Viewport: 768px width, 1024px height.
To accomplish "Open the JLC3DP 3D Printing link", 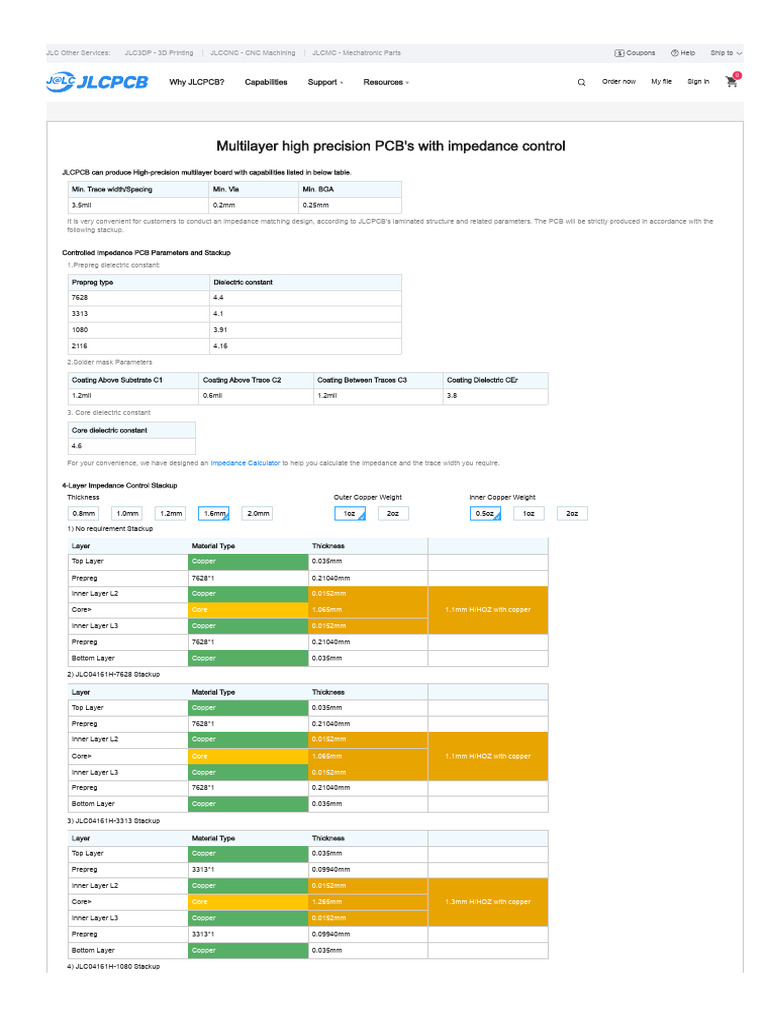I will click(x=159, y=53).
